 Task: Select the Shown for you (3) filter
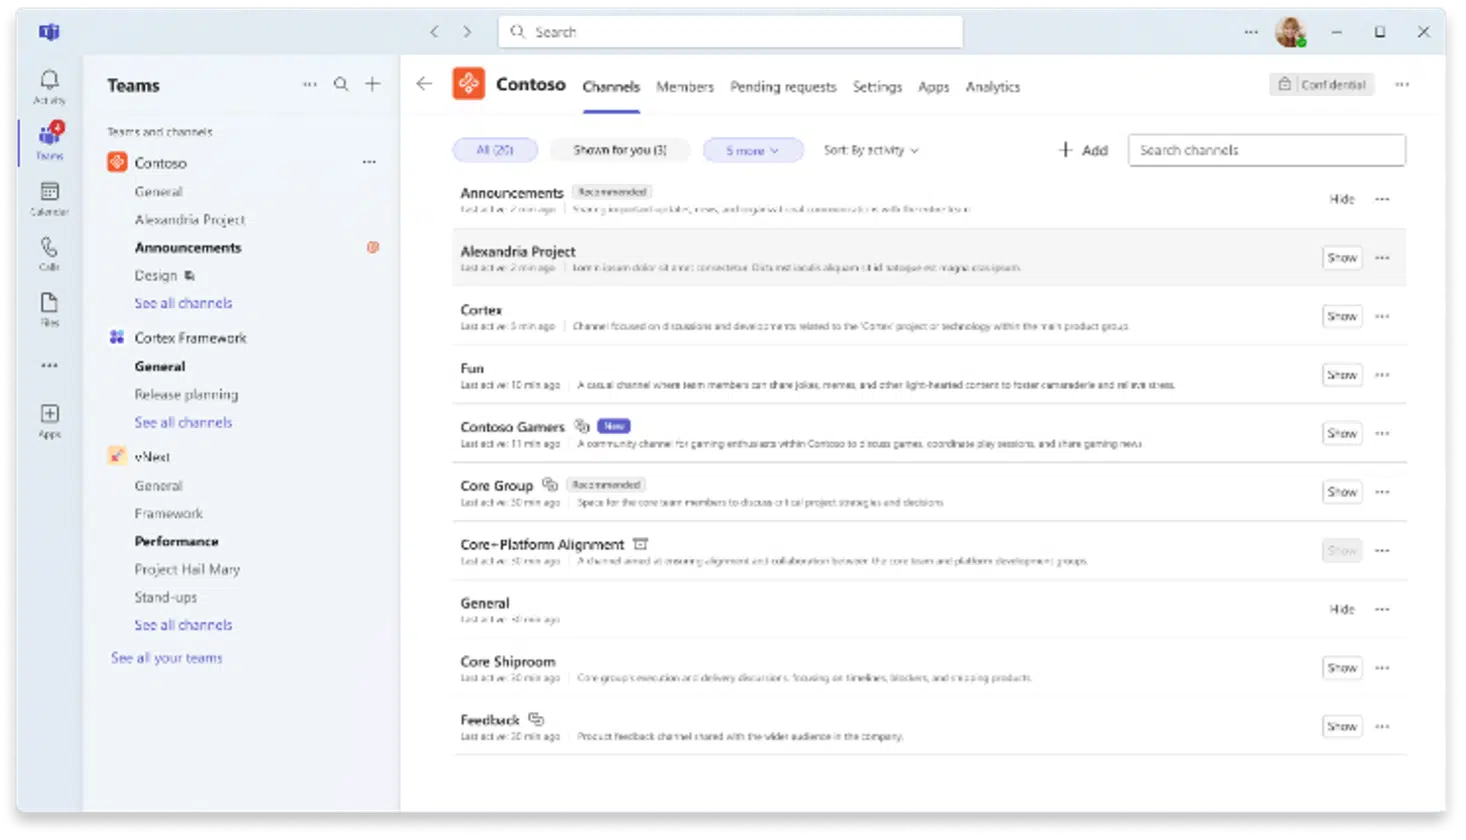coord(620,150)
